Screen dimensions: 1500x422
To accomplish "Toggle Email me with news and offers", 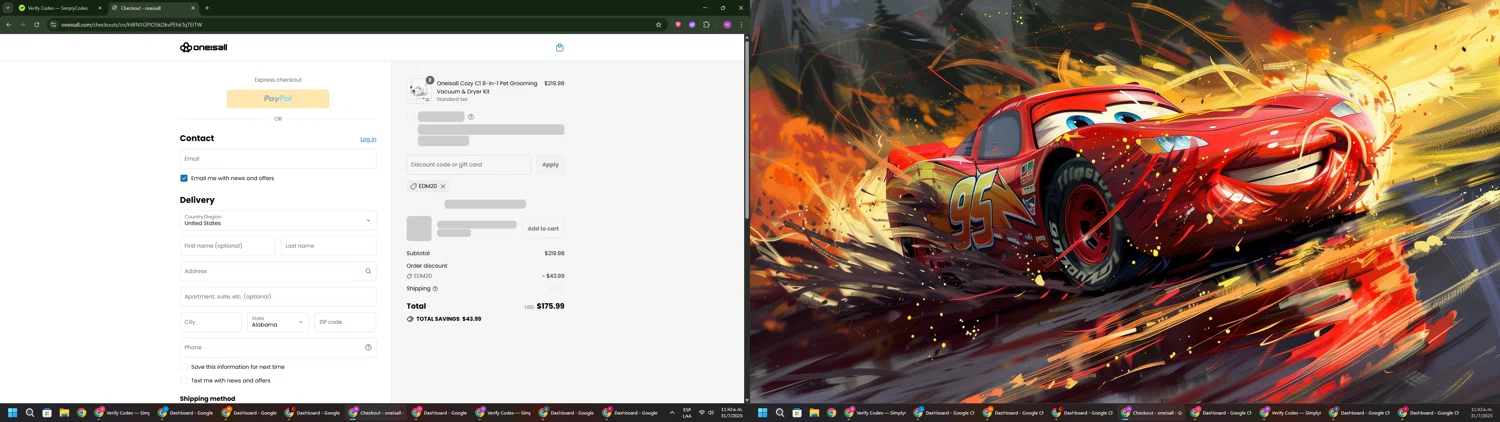I will pyautogui.click(x=184, y=178).
